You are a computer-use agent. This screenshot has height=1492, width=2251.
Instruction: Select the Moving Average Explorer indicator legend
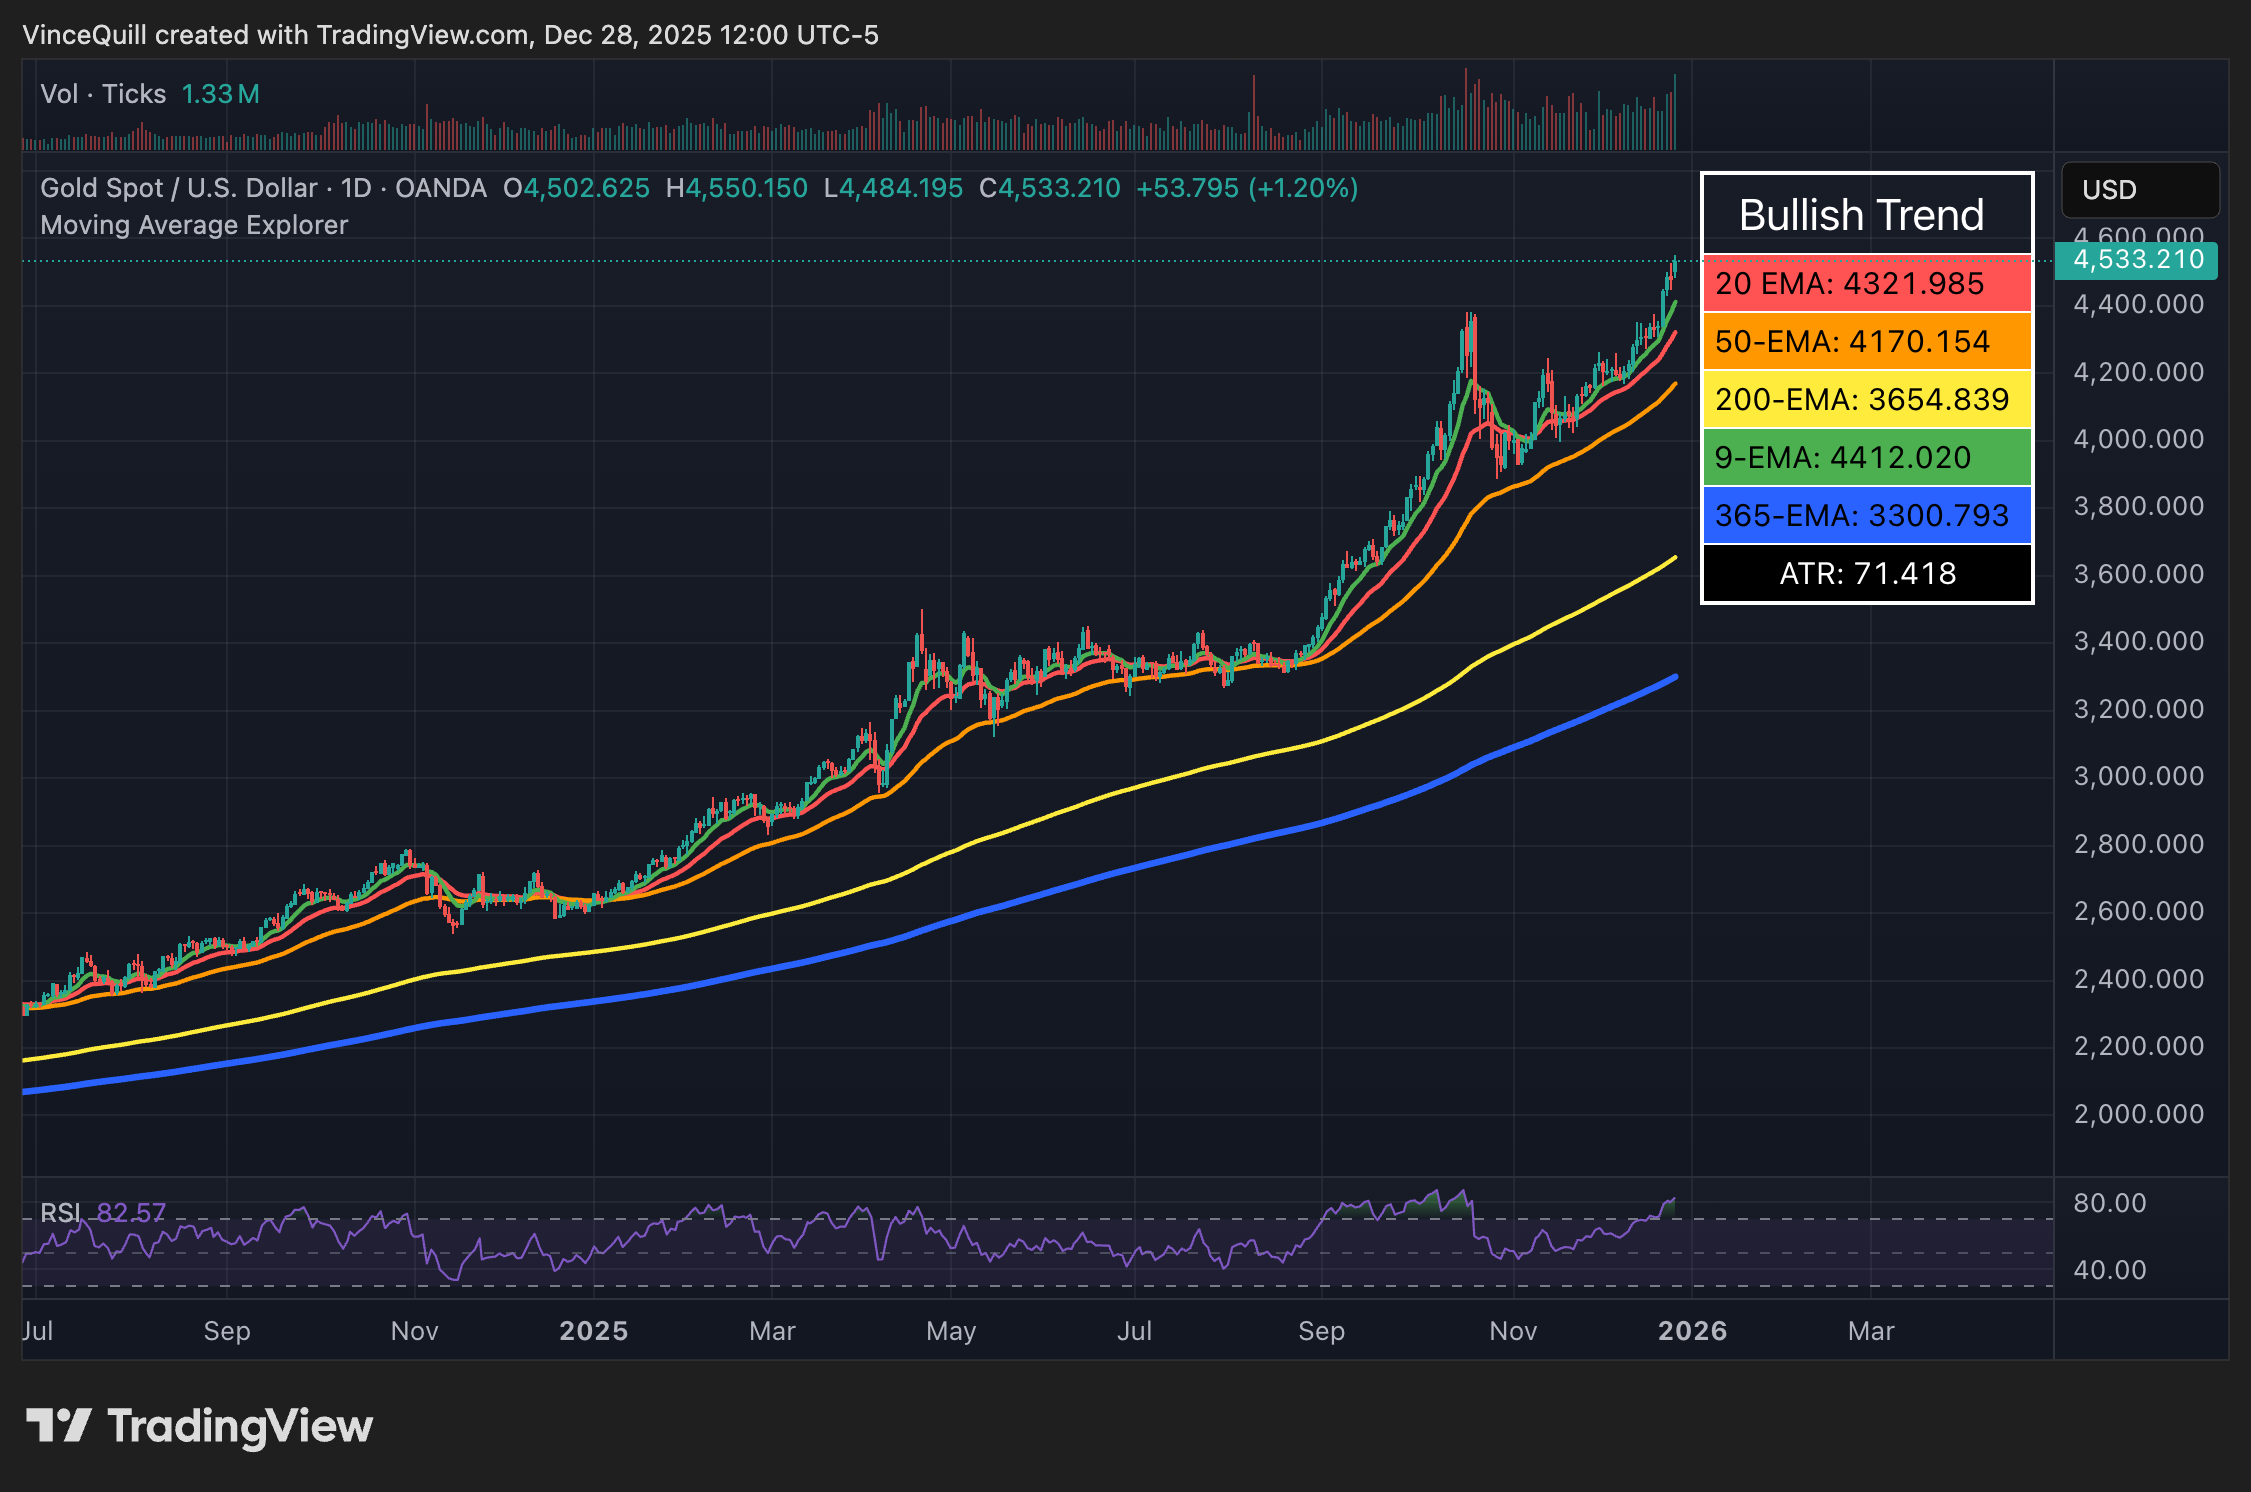pos(193,225)
